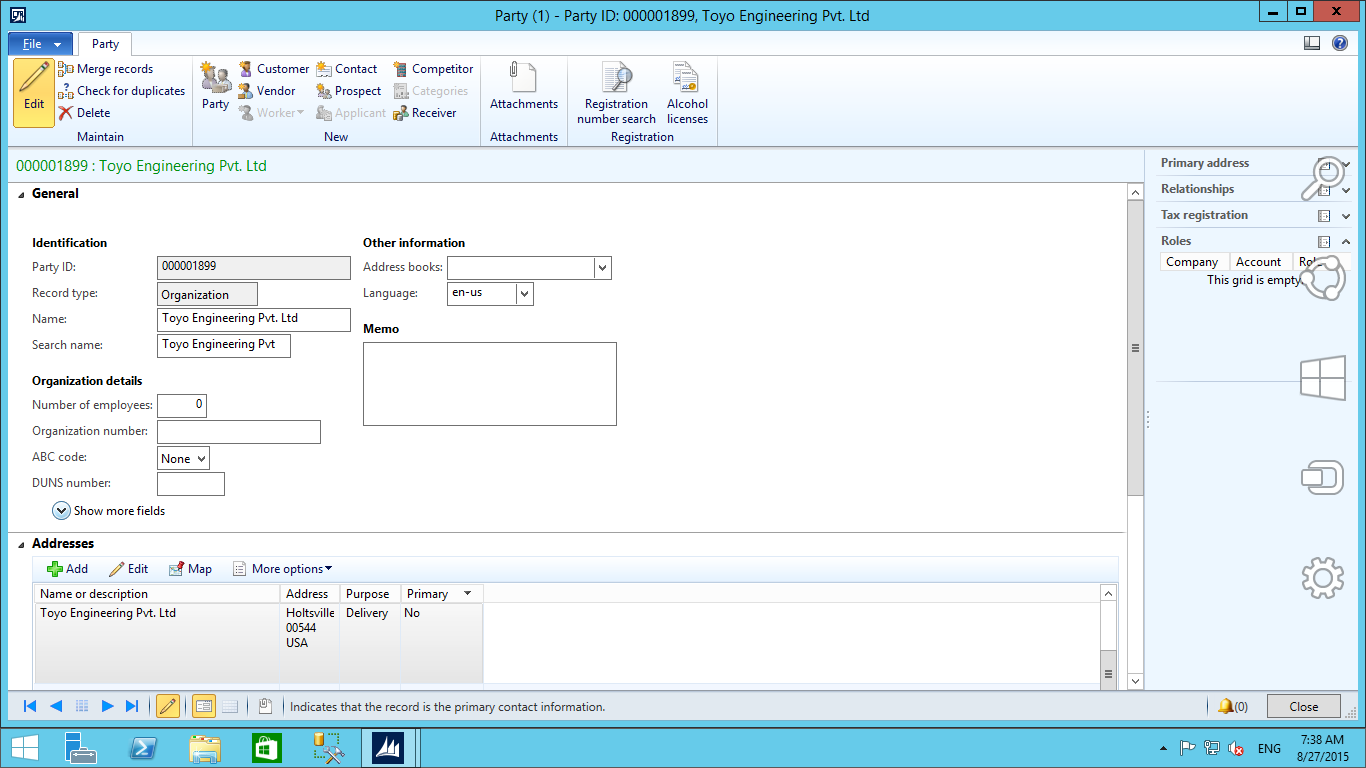Image resolution: width=1366 pixels, height=768 pixels.
Task: Click the Search name field
Action: pyautogui.click(x=224, y=345)
